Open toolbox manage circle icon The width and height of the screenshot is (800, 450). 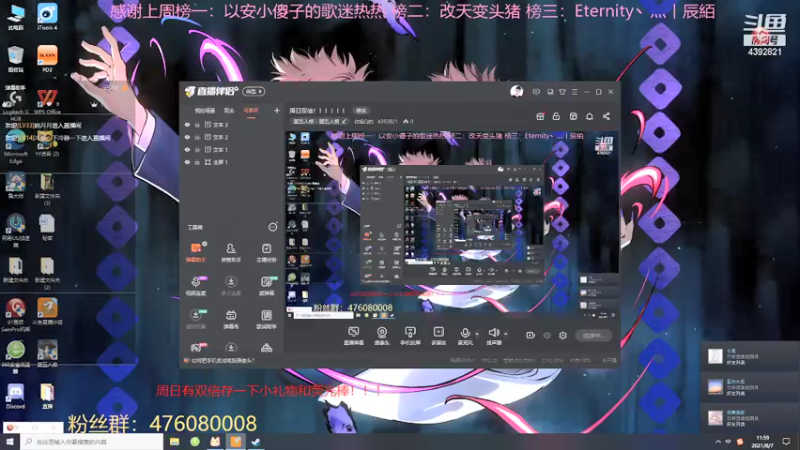pyautogui.click(x=273, y=227)
